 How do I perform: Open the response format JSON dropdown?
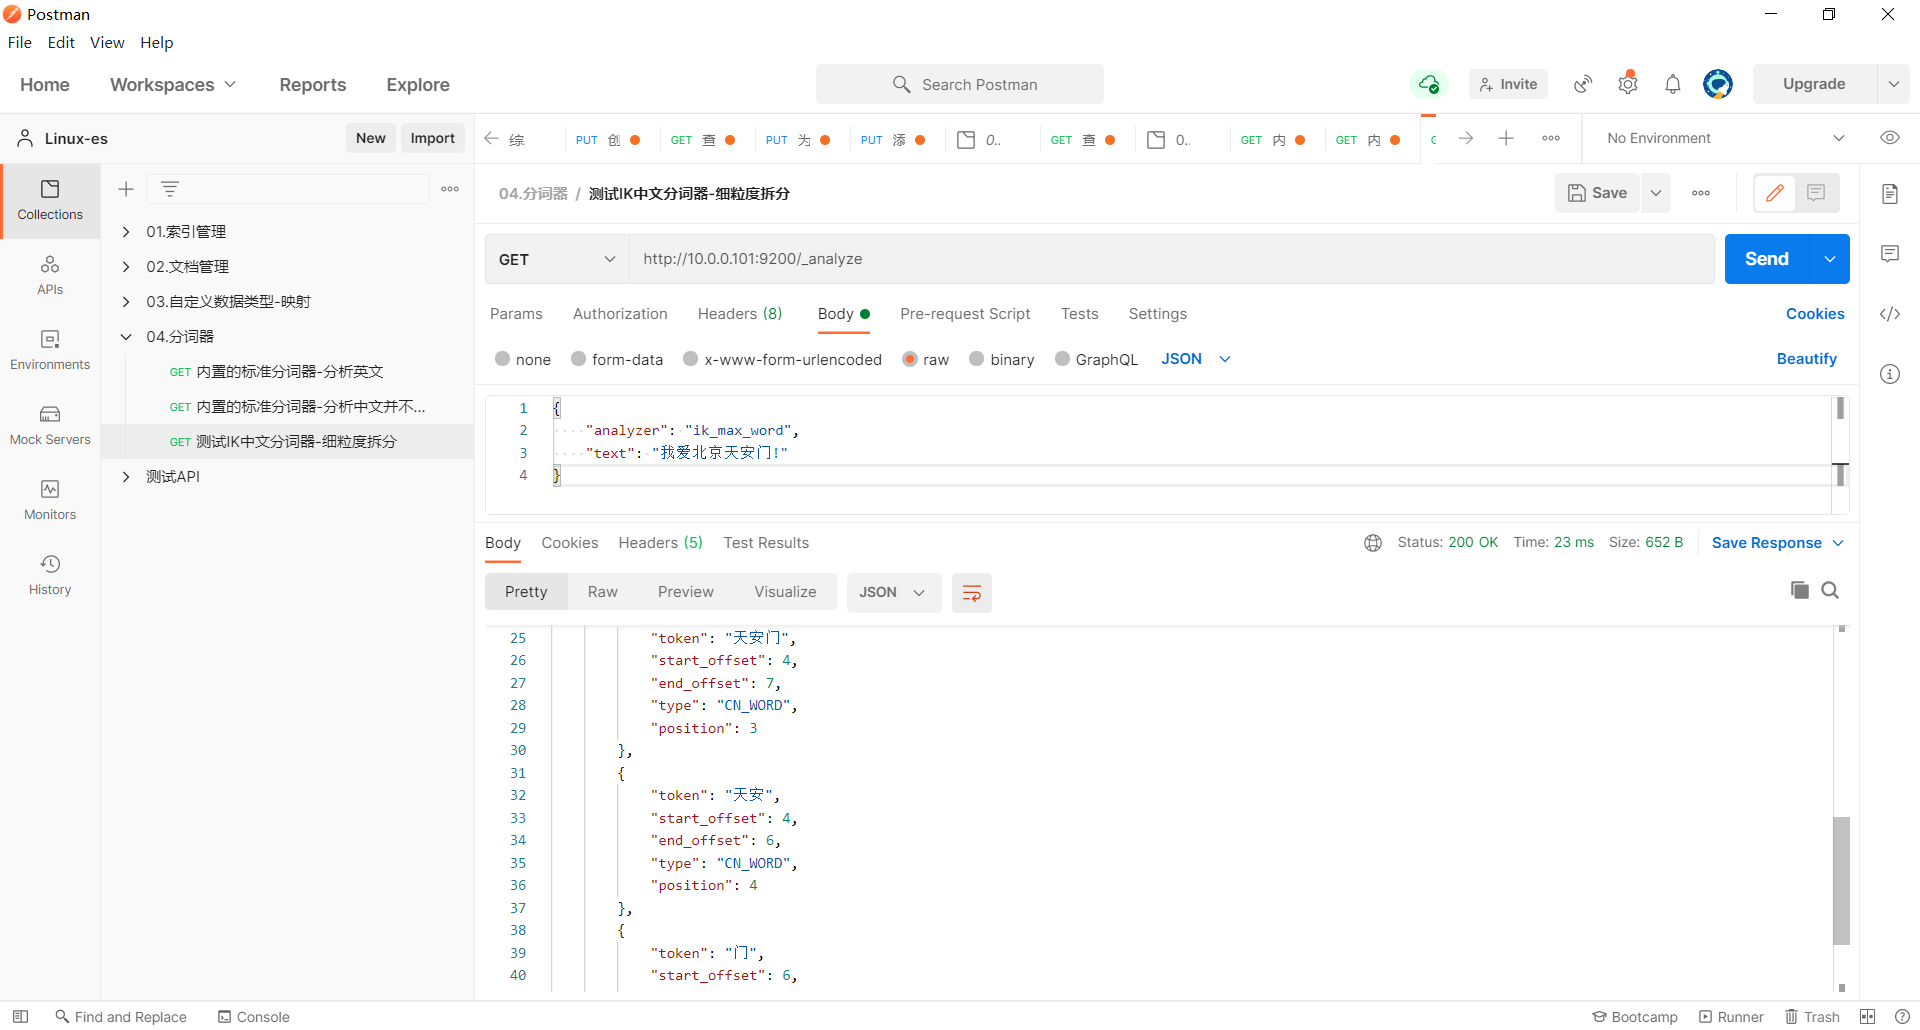(893, 593)
